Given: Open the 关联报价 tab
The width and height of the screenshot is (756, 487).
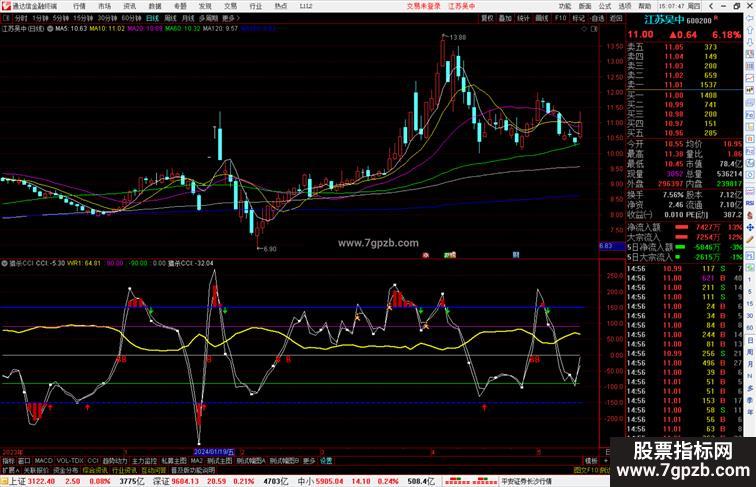Looking at the screenshot, I should click(x=36, y=470).
